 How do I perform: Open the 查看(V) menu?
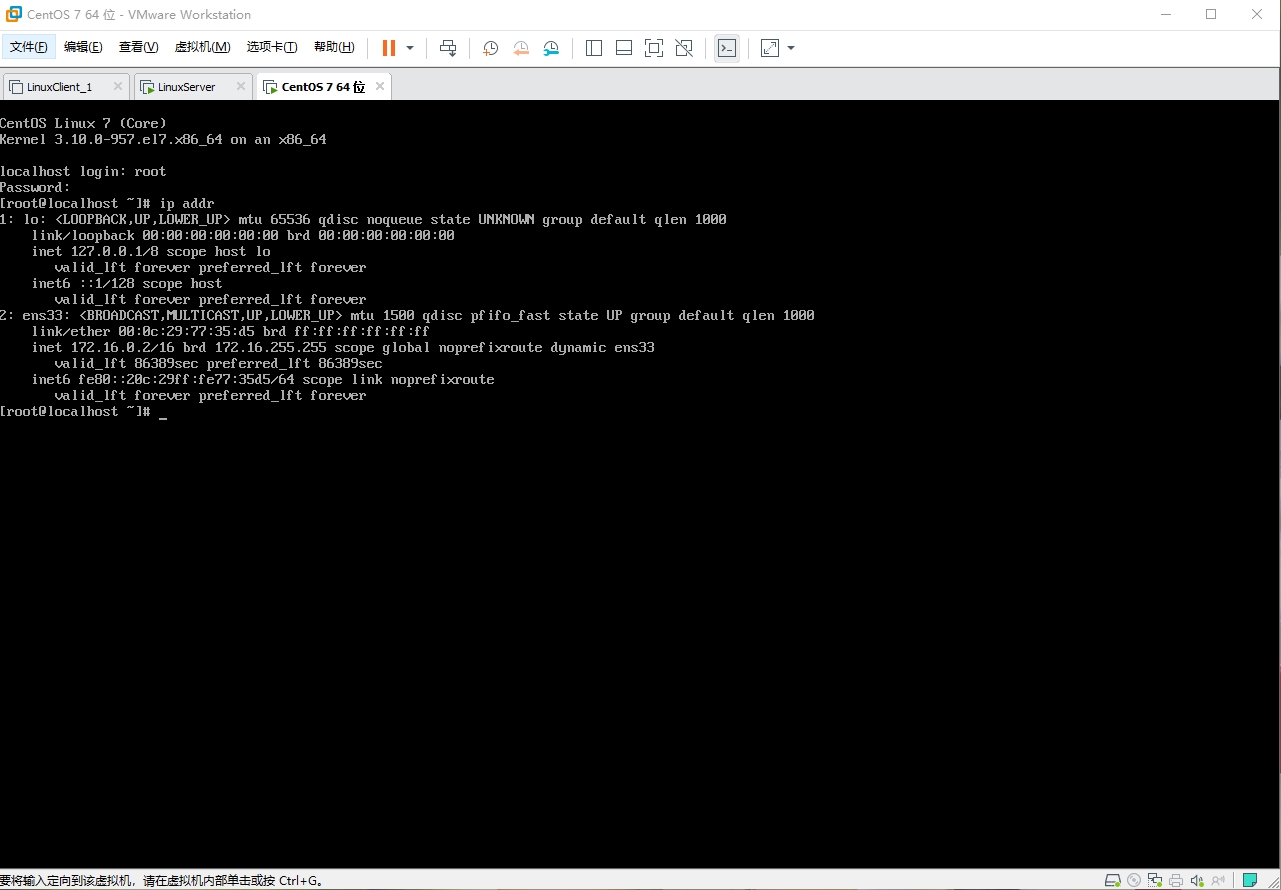[x=138, y=47]
